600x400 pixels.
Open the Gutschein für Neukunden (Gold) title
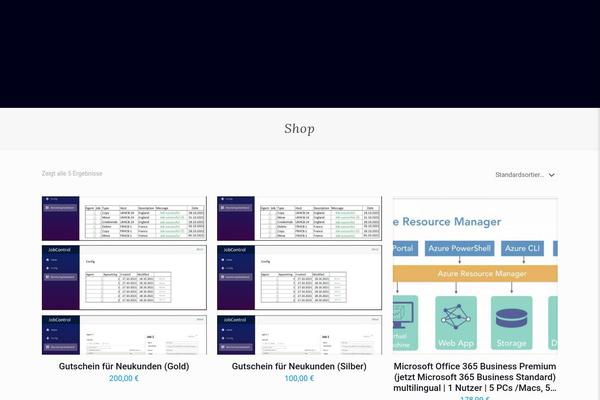(x=124, y=366)
